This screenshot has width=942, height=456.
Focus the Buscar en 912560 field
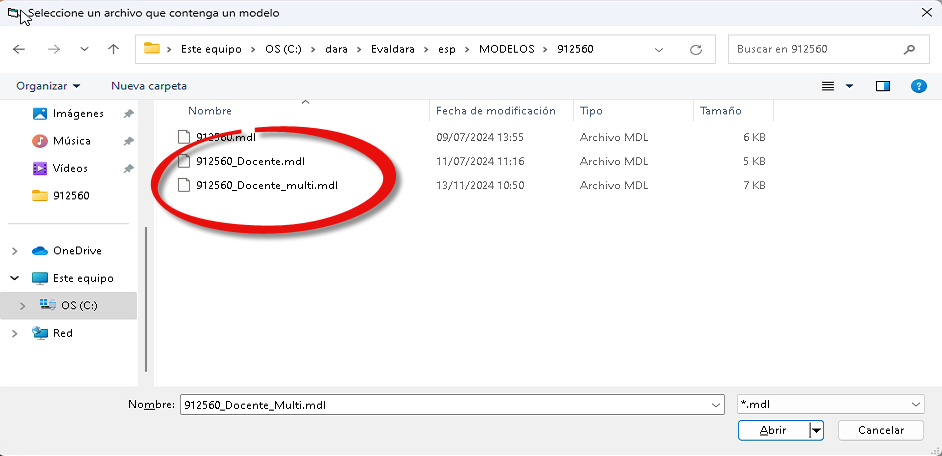pos(828,49)
